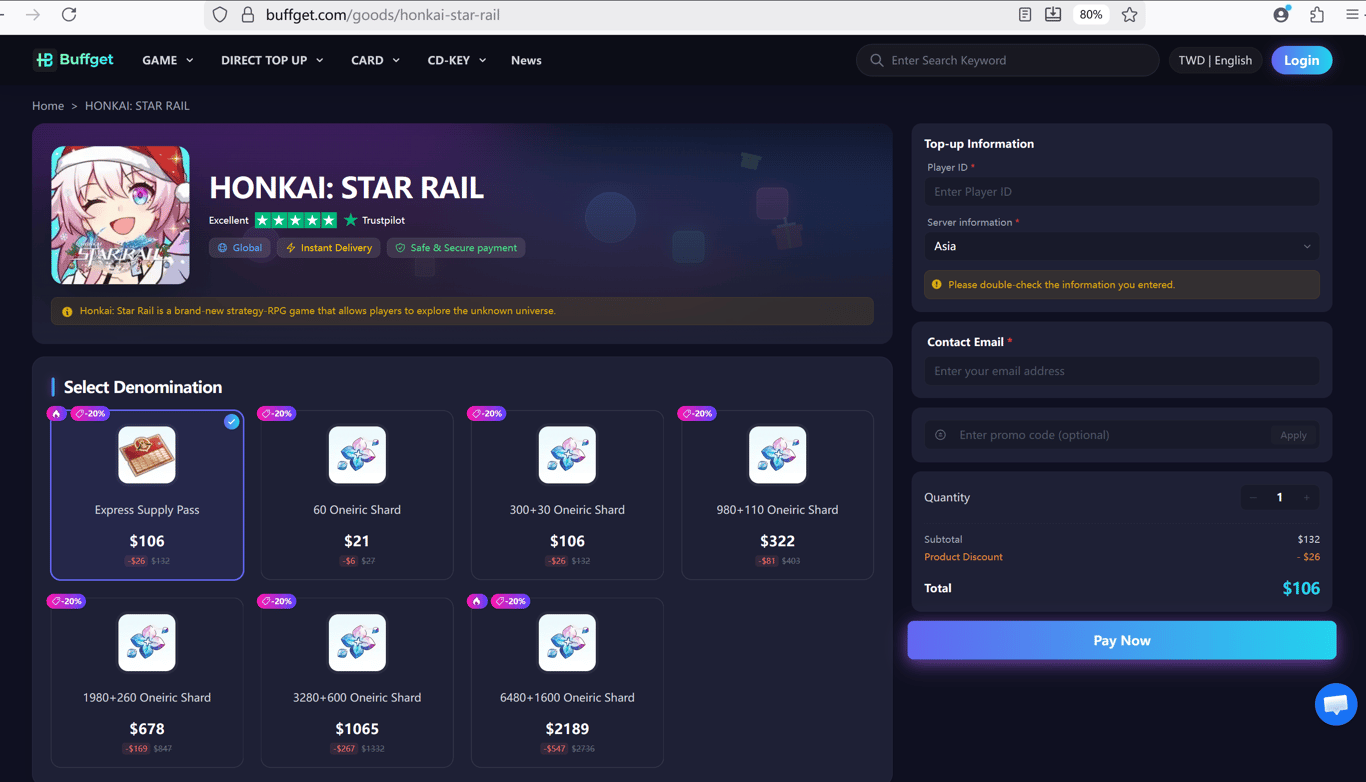Image resolution: width=1366 pixels, height=782 pixels.
Task: Toggle reader view icon in address bar
Action: [1025, 15]
